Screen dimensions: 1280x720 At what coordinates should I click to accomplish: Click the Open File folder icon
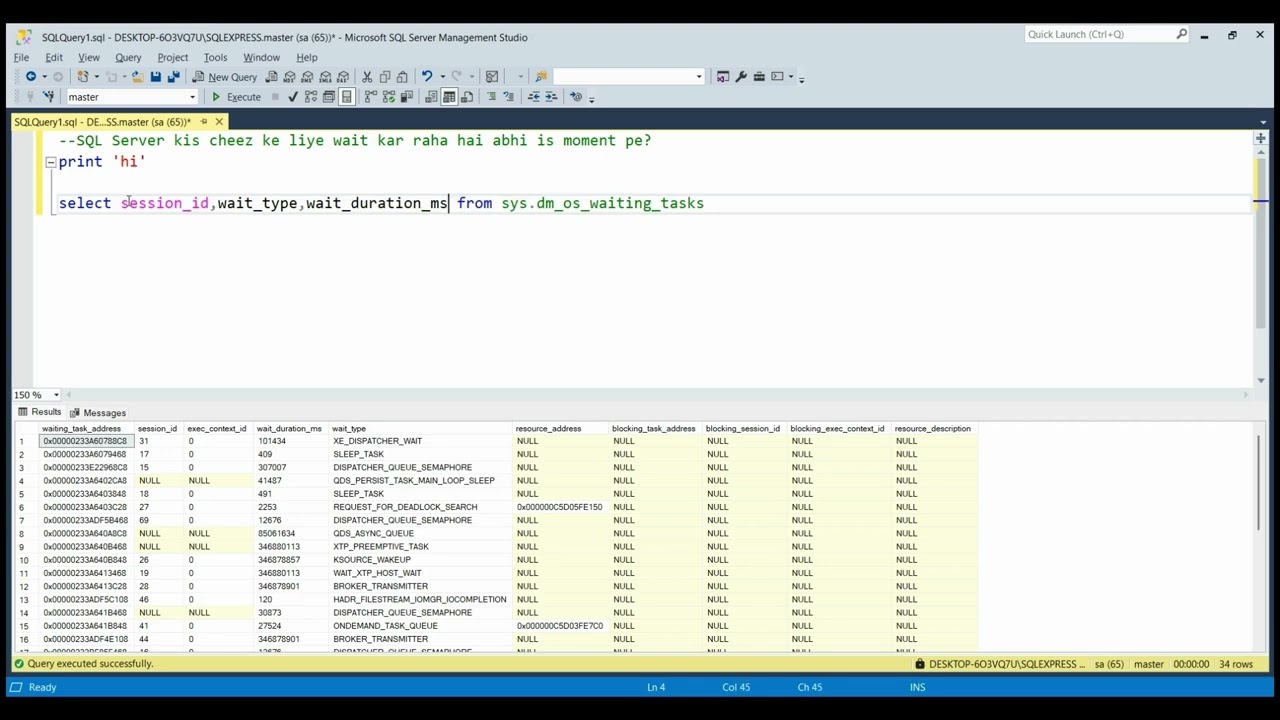(x=137, y=76)
